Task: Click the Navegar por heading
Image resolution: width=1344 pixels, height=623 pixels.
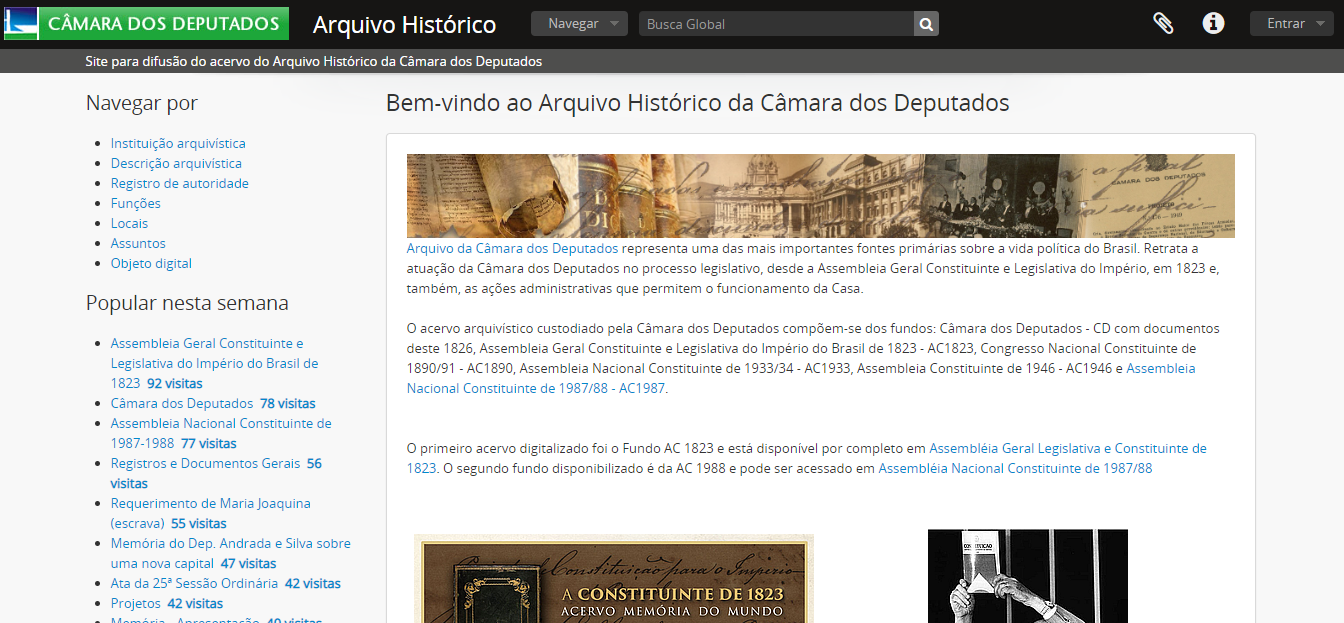Action: click(x=142, y=103)
